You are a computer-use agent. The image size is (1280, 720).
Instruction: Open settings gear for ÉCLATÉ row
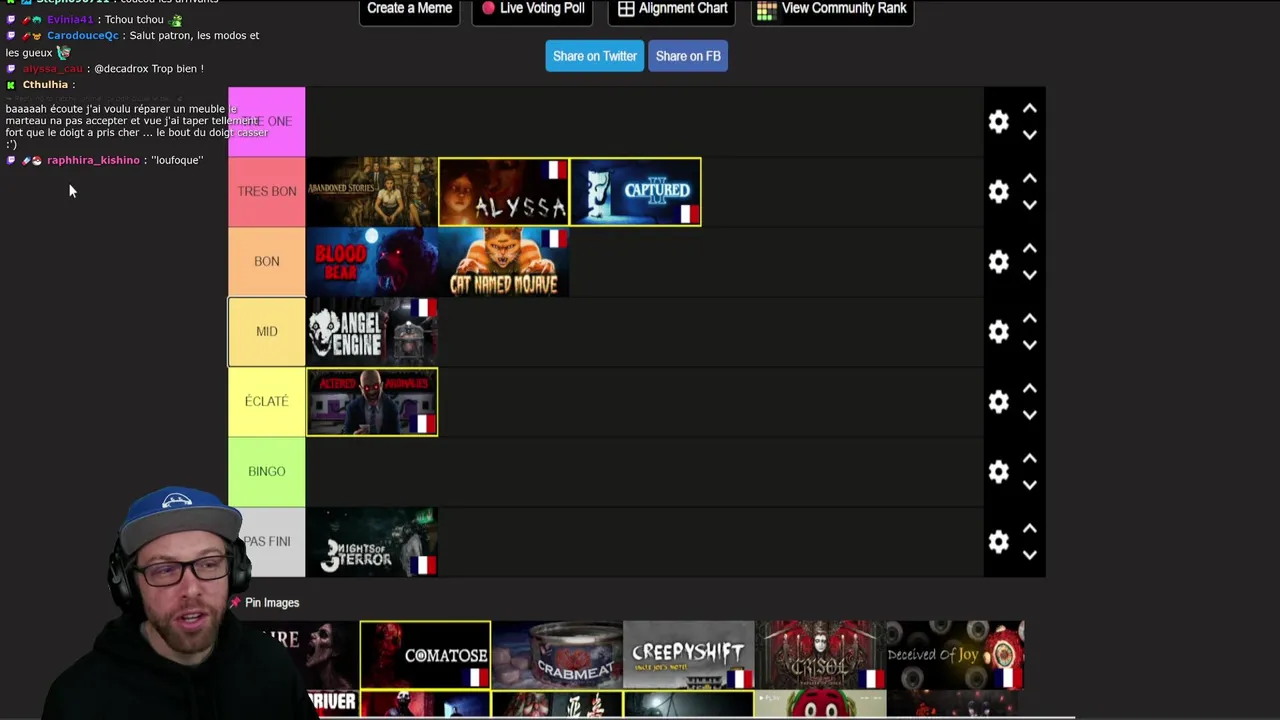point(998,402)
